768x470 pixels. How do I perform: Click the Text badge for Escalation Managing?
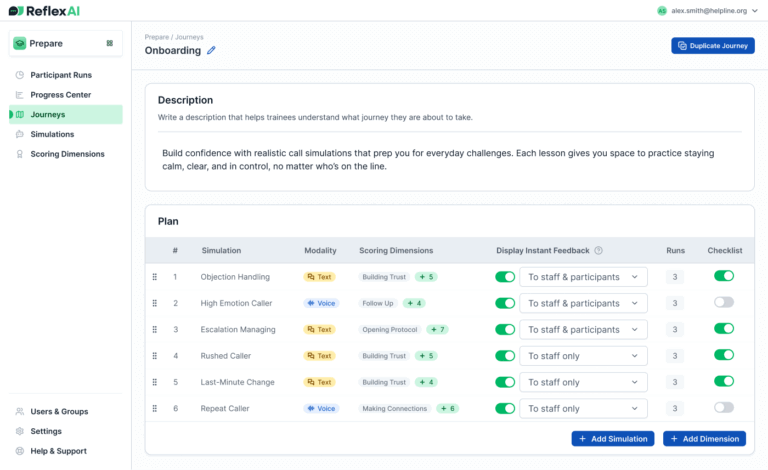click(319, 330)
